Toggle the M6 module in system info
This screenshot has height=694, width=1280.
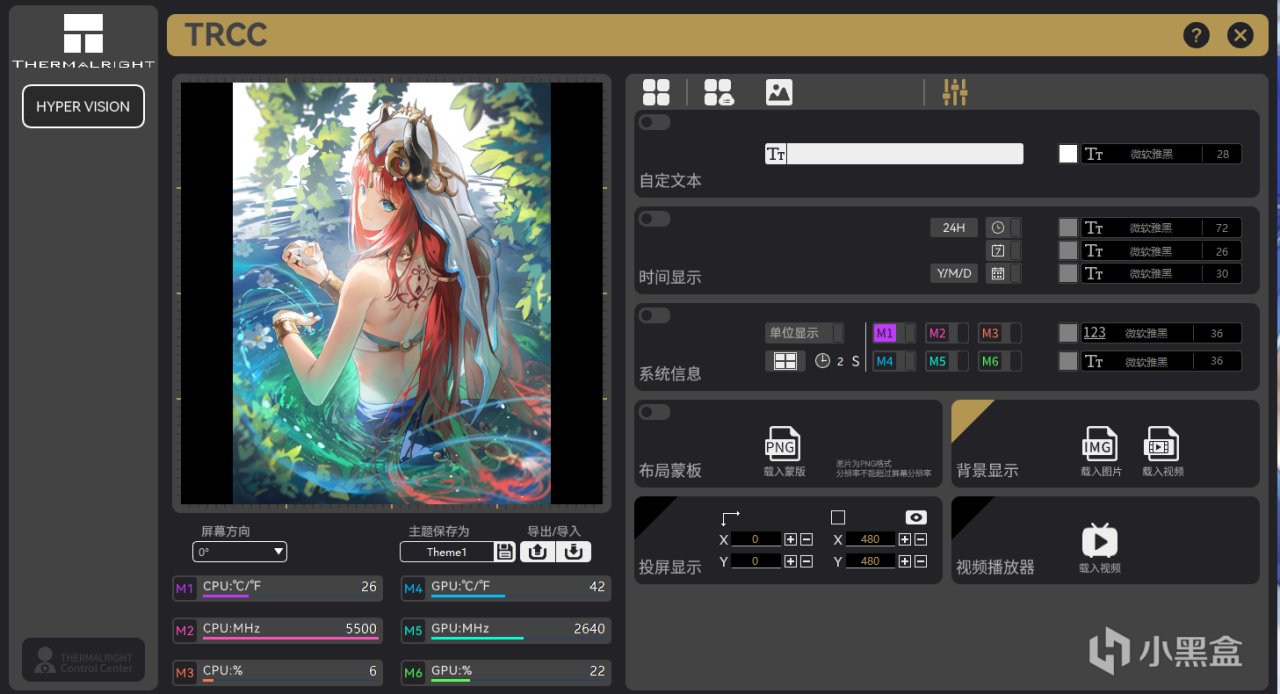tap(1000, 361)
